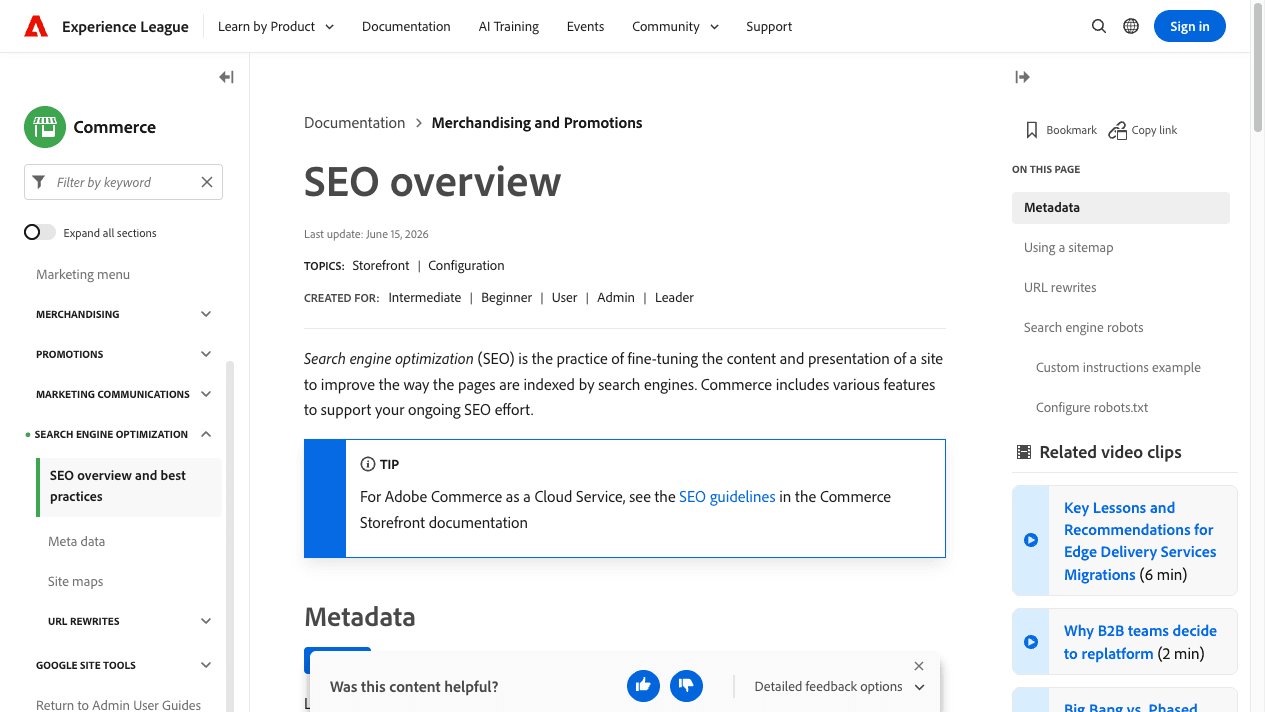
Task: Play Why B2B teams decide video
Action: pos(1031,642)
